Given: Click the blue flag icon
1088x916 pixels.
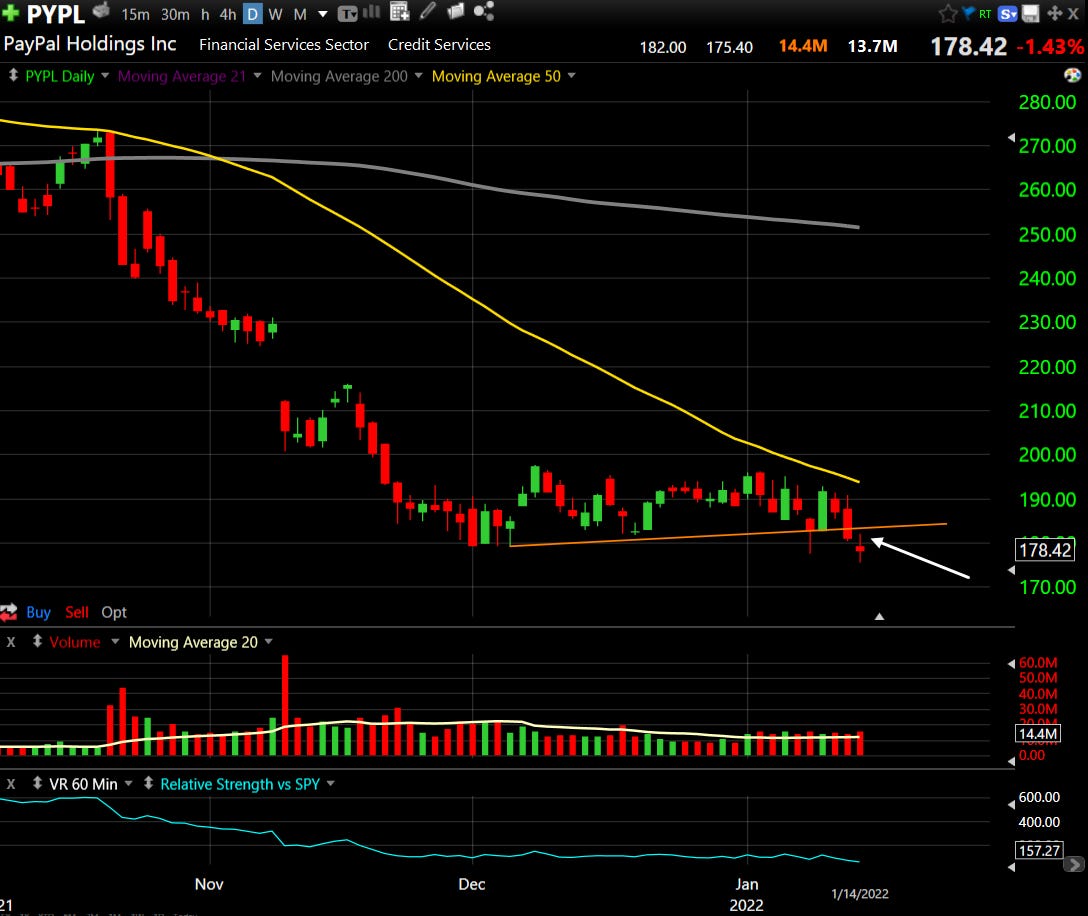Looking at the screenshot, I should pos(969,12).
